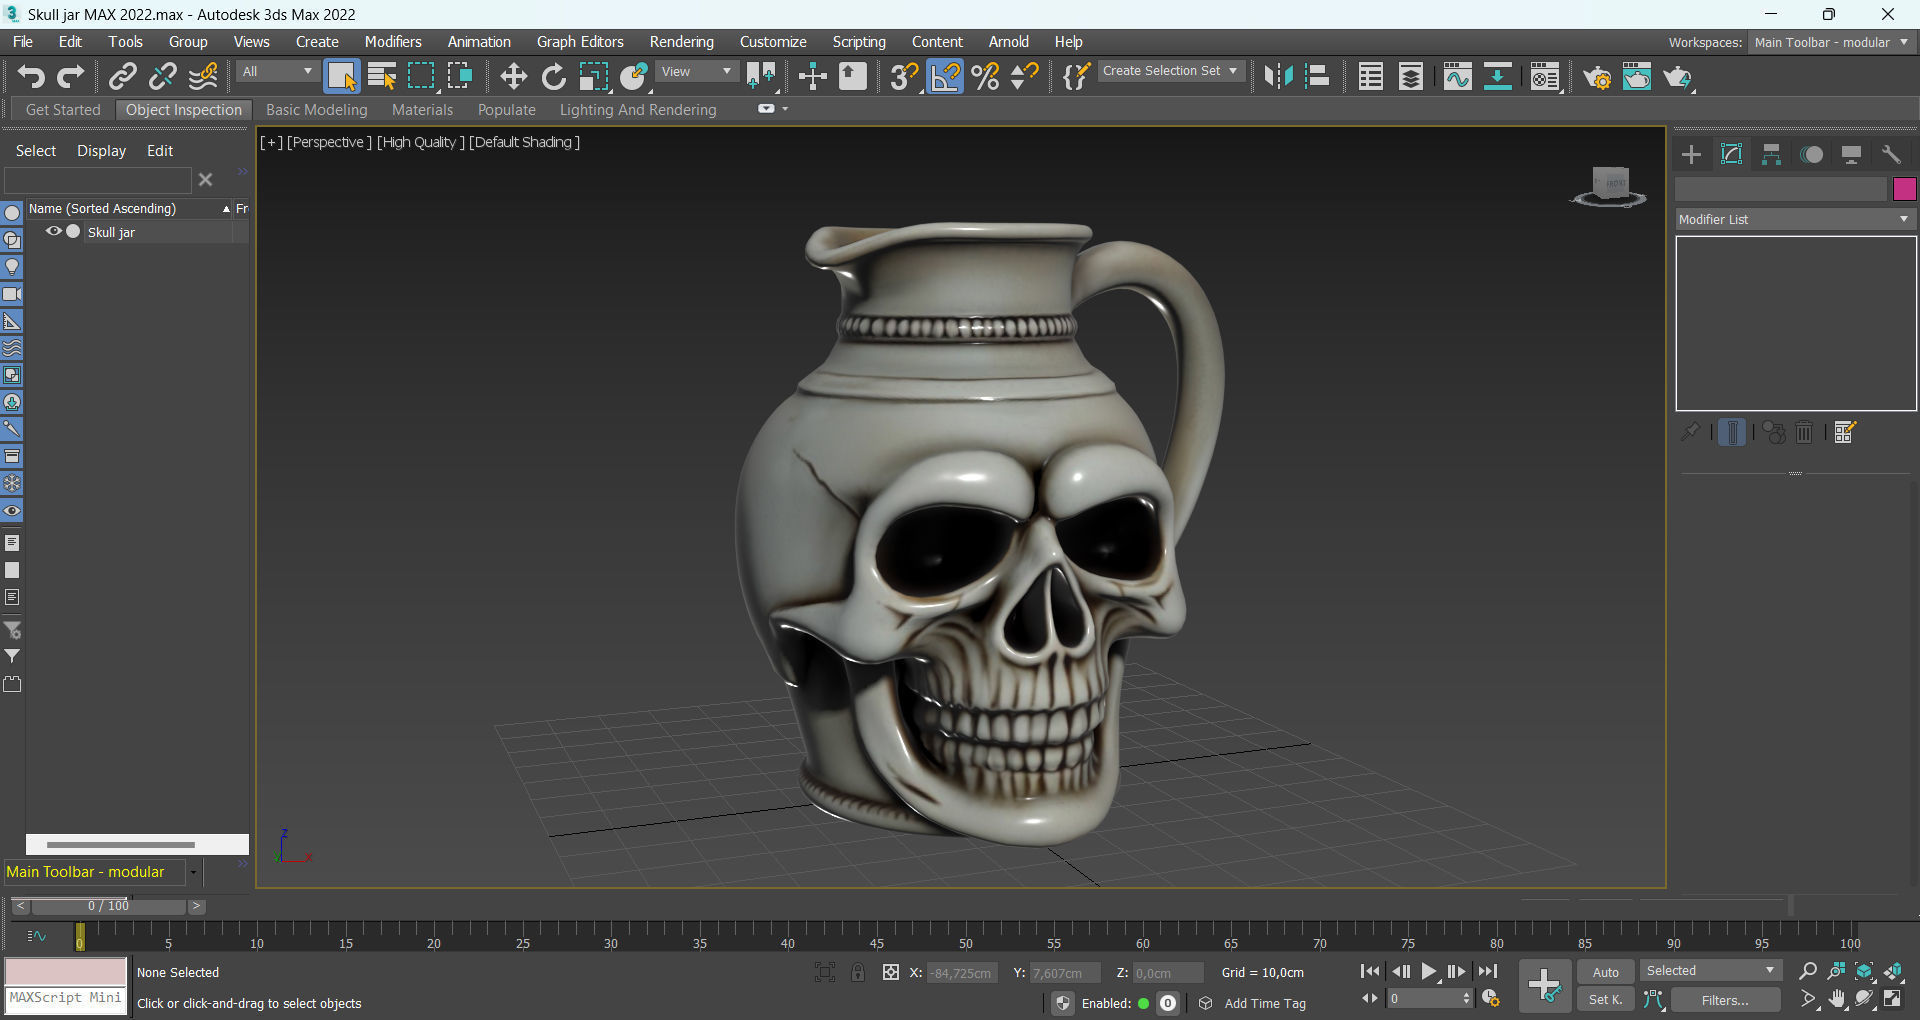The image size is (1920, 1020).
Task: Click the magenta object color swatch
Action: [1904, 189]
